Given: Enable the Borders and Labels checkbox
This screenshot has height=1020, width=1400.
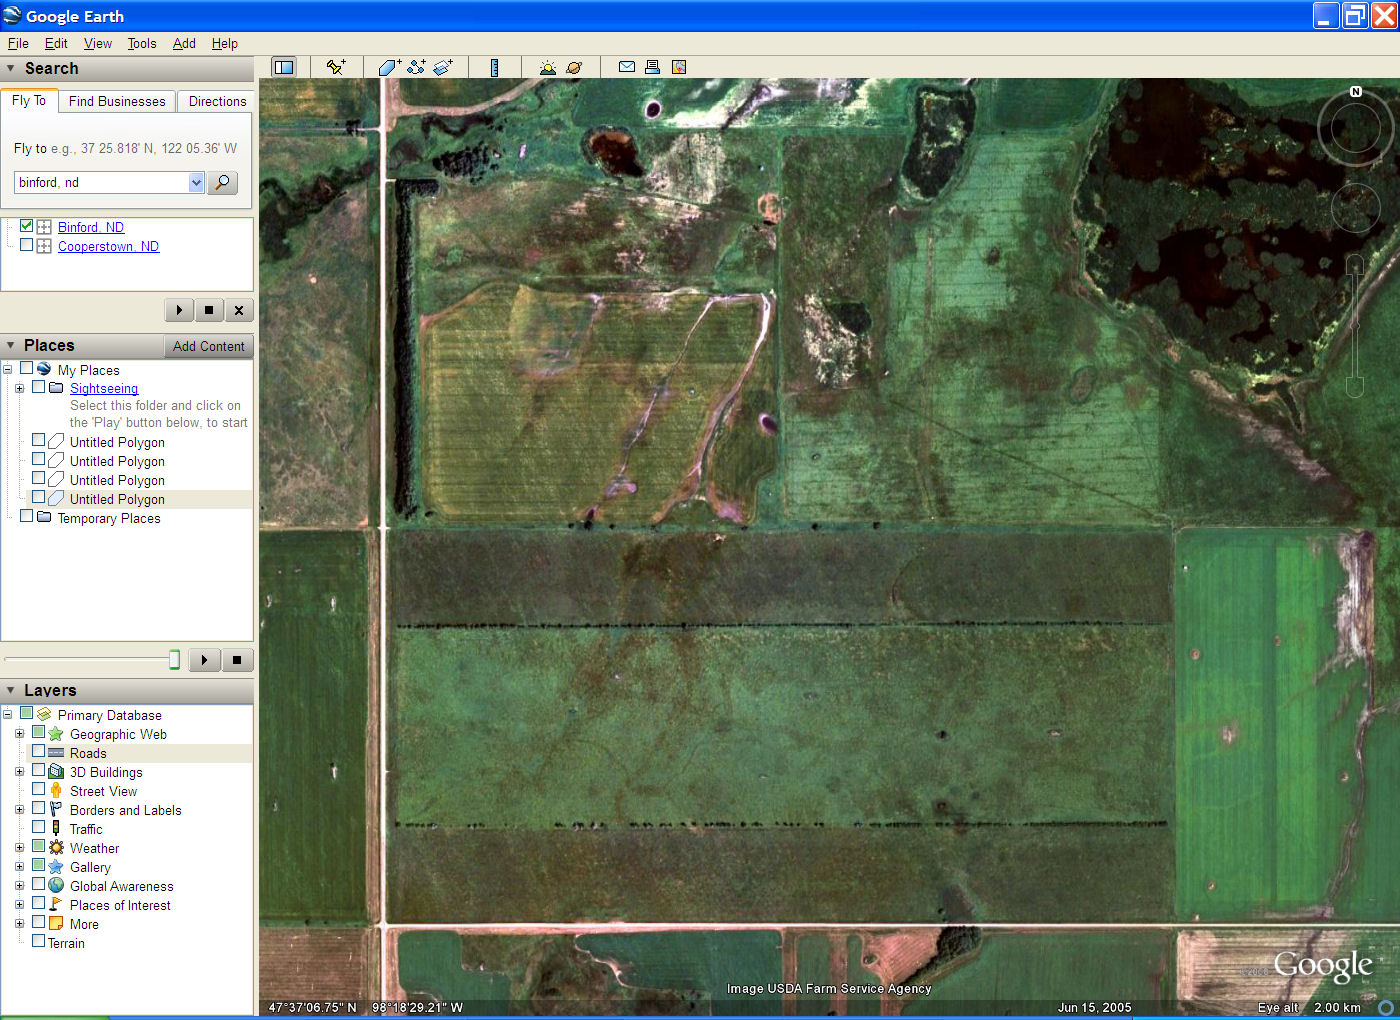Looking at the screenshot, I should [39, 809].
